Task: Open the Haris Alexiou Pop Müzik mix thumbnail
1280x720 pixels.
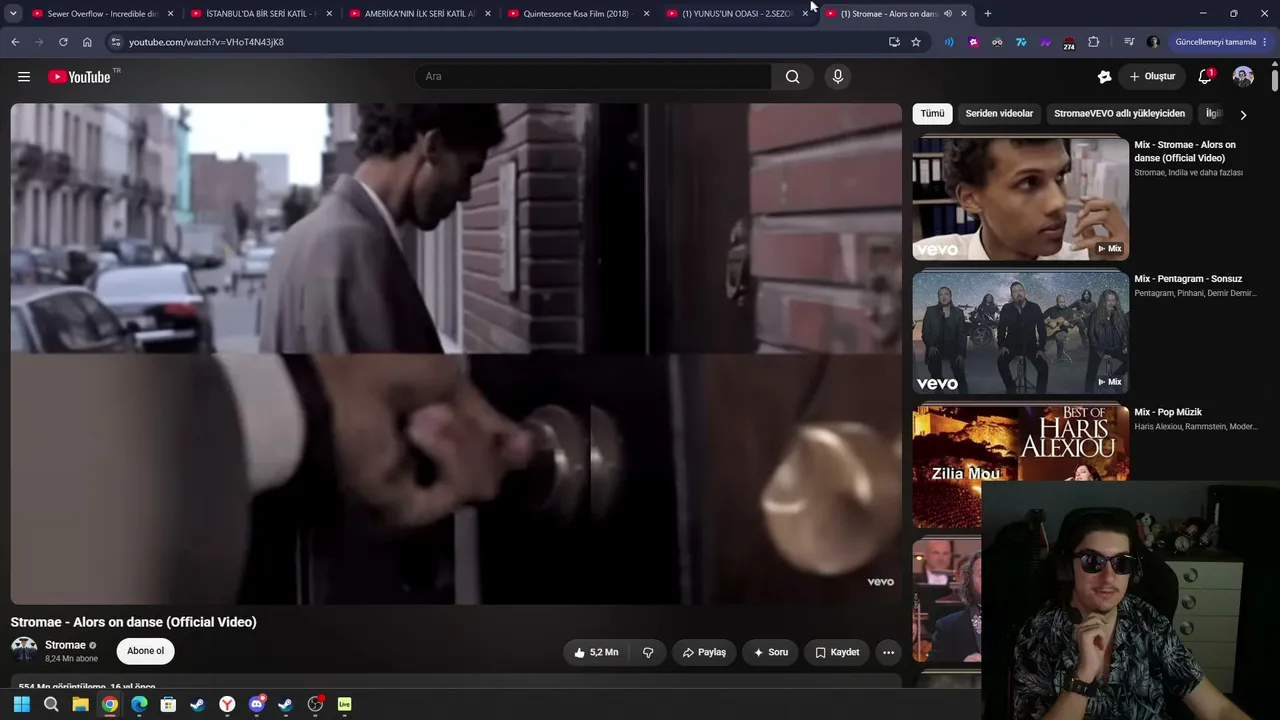Action: [x=1020, y=466]
